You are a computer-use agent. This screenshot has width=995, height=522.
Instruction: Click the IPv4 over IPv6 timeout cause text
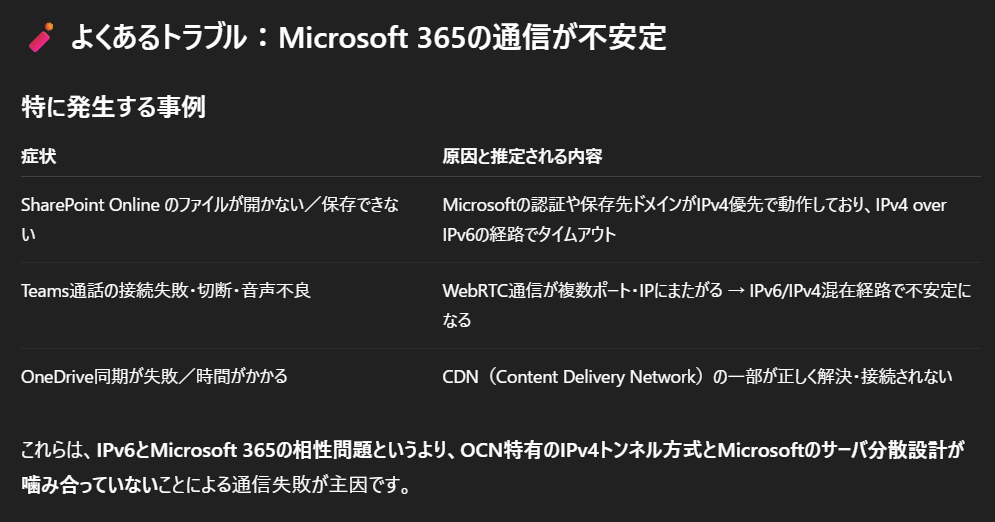point(694,219)
